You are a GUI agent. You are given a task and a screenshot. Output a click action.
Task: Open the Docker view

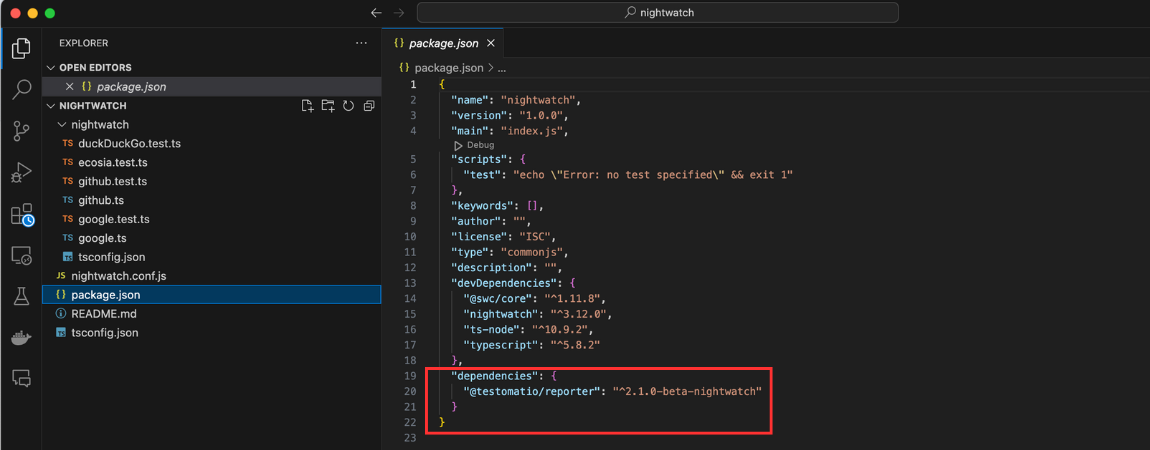21,337
